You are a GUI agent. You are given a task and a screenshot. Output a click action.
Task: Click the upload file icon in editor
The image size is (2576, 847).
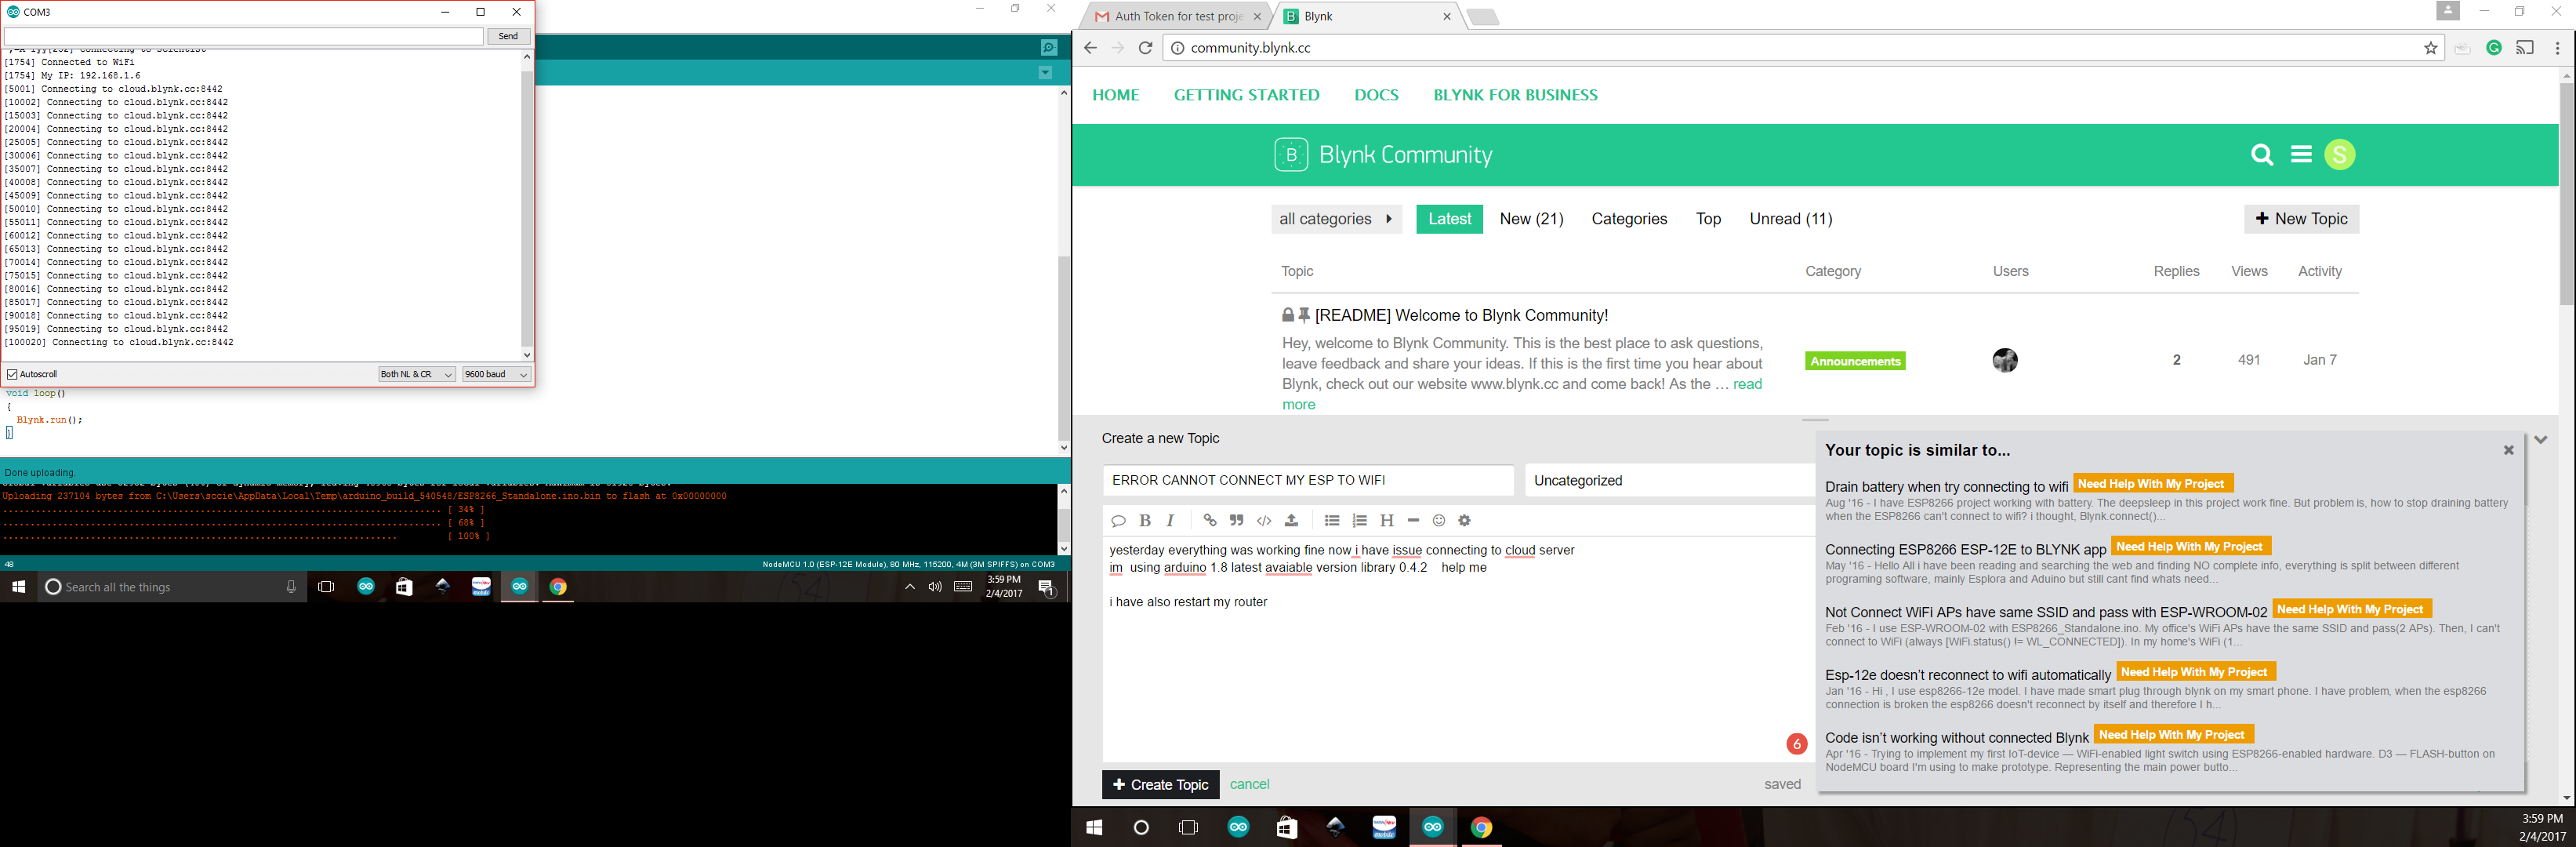tap(1291, 520)
